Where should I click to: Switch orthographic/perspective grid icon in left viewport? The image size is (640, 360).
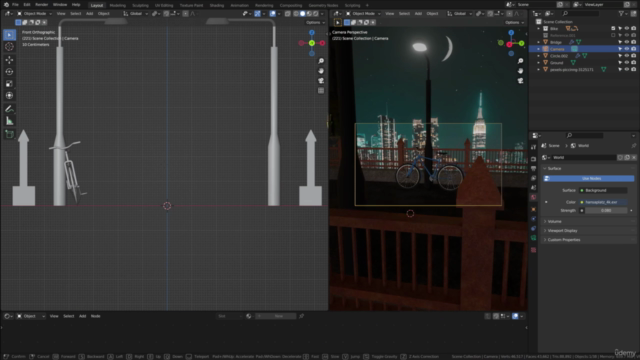[x=321, y=91]
